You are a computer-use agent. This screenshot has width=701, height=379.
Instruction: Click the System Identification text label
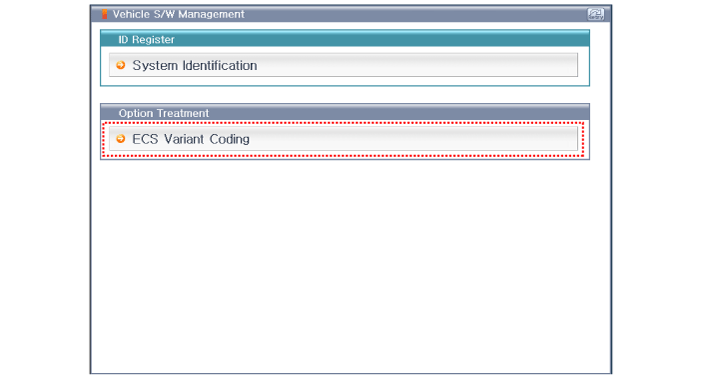coord(194,65)
